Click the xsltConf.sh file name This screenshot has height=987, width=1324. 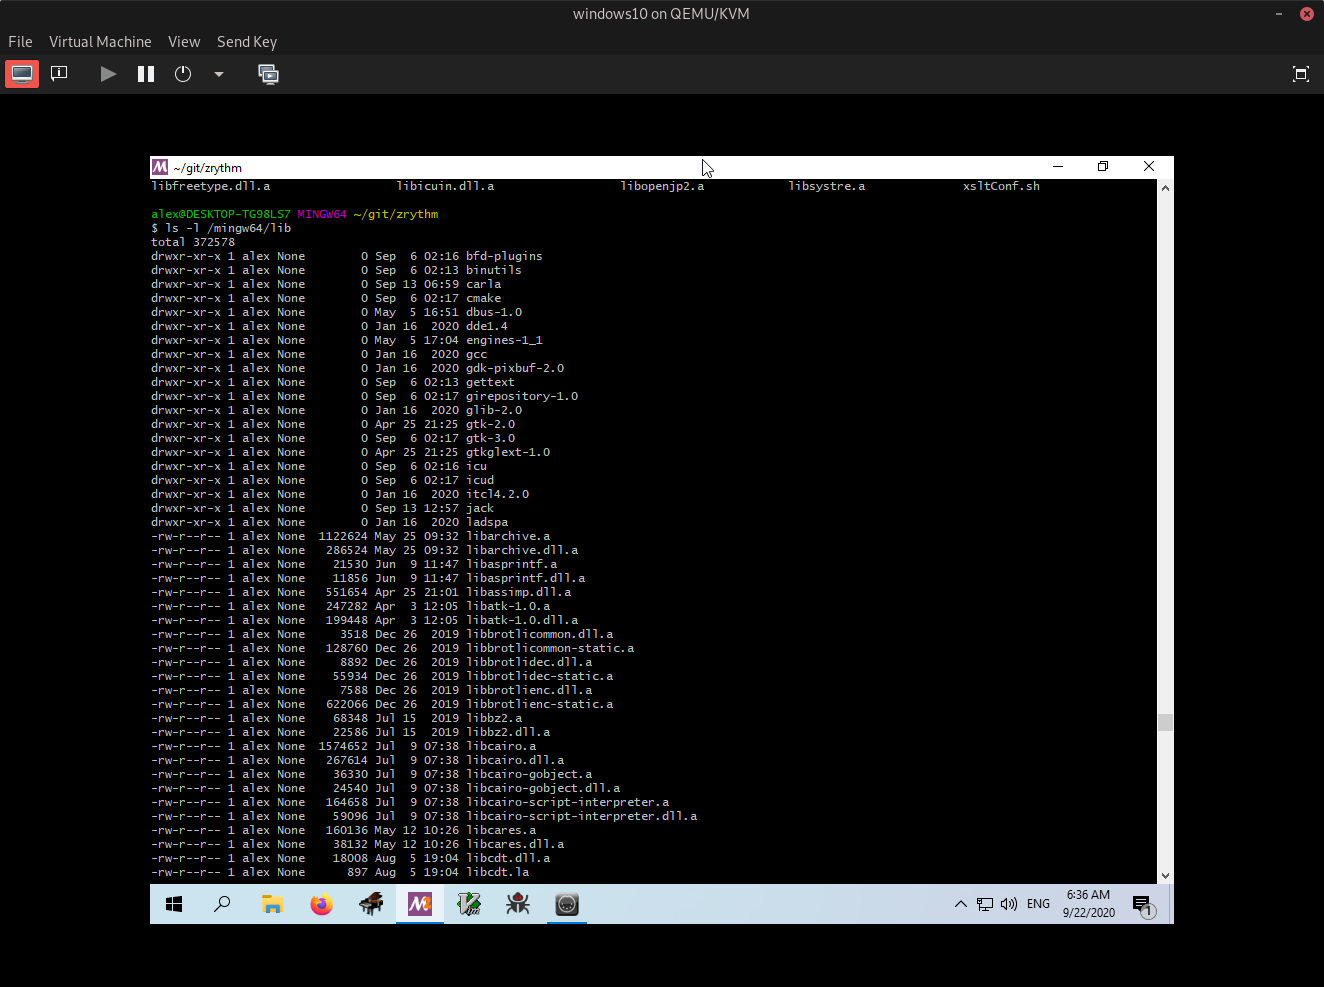tap(1001, 186)
